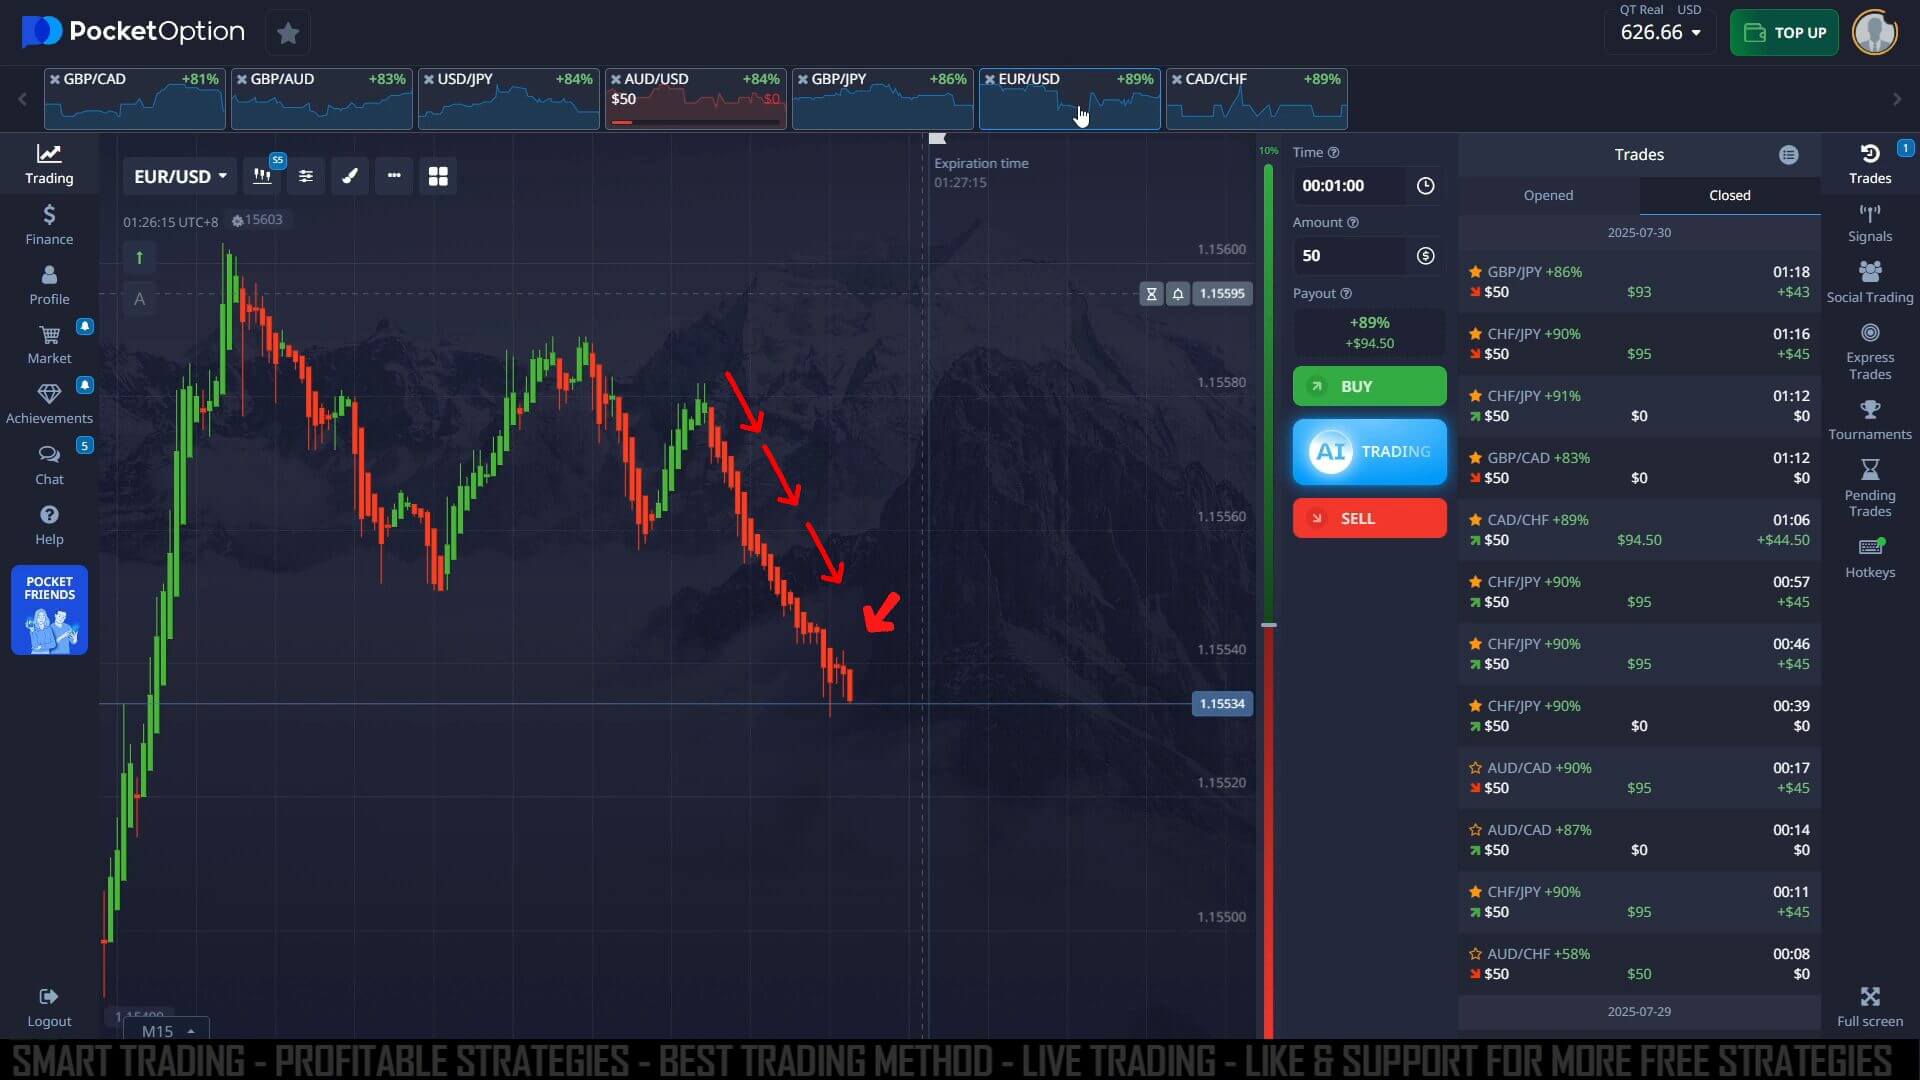This screenshot has height=1080, width=1920.
Task: Click the favorites star next to the logo
Action: [x=288, y=33]
